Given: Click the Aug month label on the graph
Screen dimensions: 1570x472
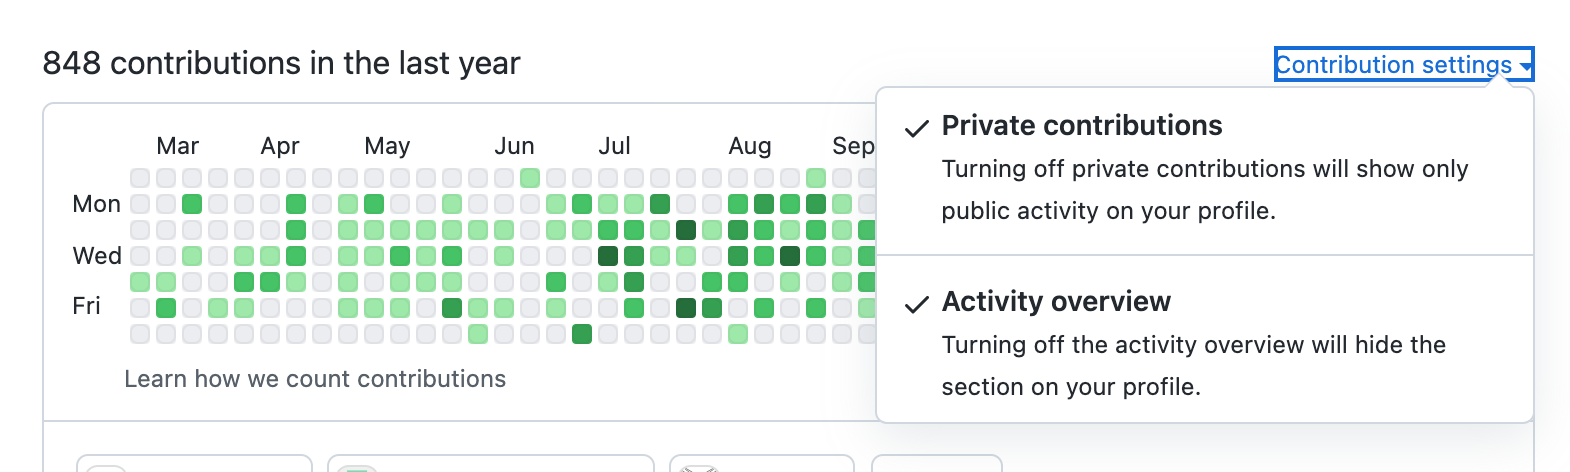Looking at the screenshot, I should click(x=750, y=146).
